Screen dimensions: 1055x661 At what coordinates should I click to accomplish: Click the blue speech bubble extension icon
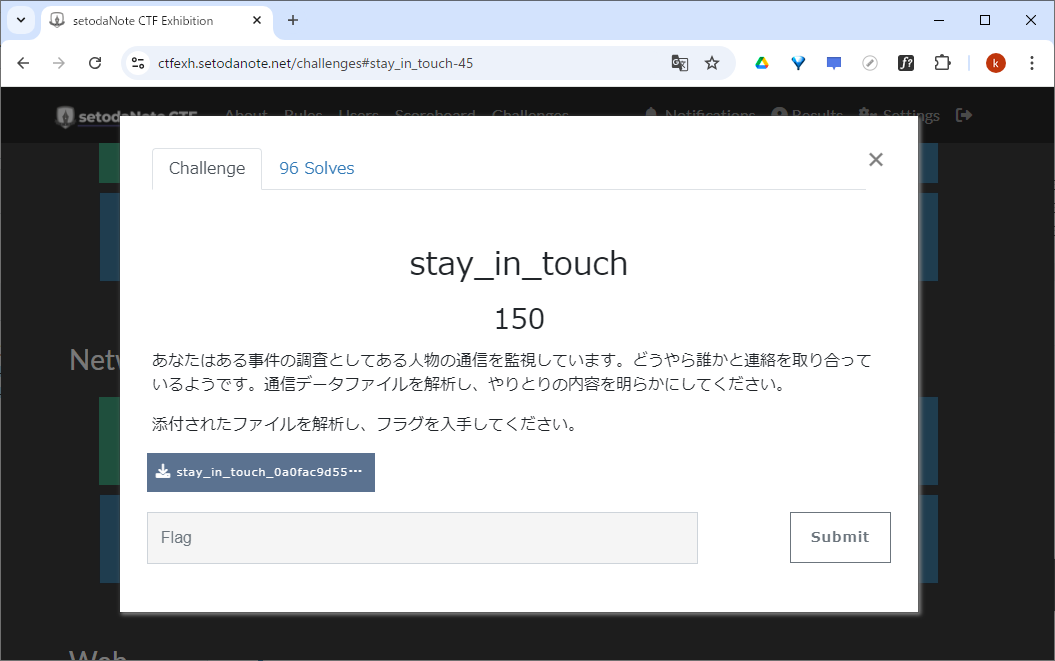point(833,62)
